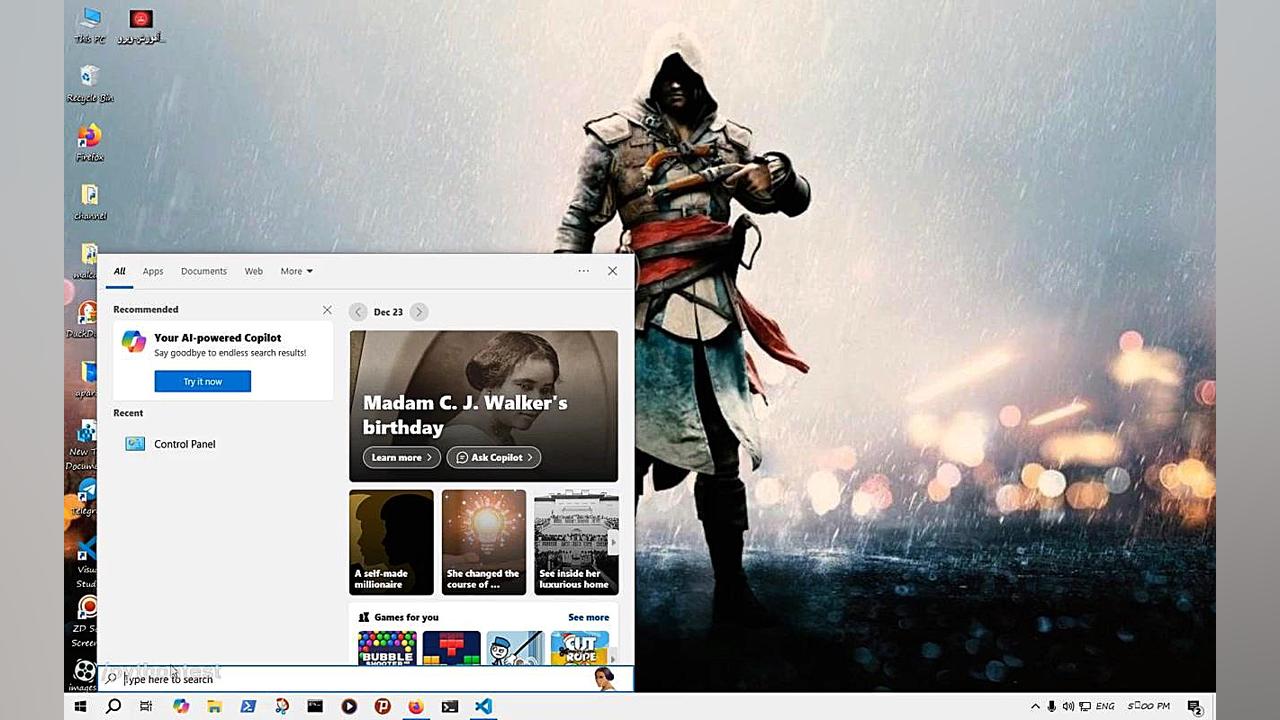Viewport: 1280px width, 720px height.
Task: Open Task View from the taskbar
Action: 146,706
